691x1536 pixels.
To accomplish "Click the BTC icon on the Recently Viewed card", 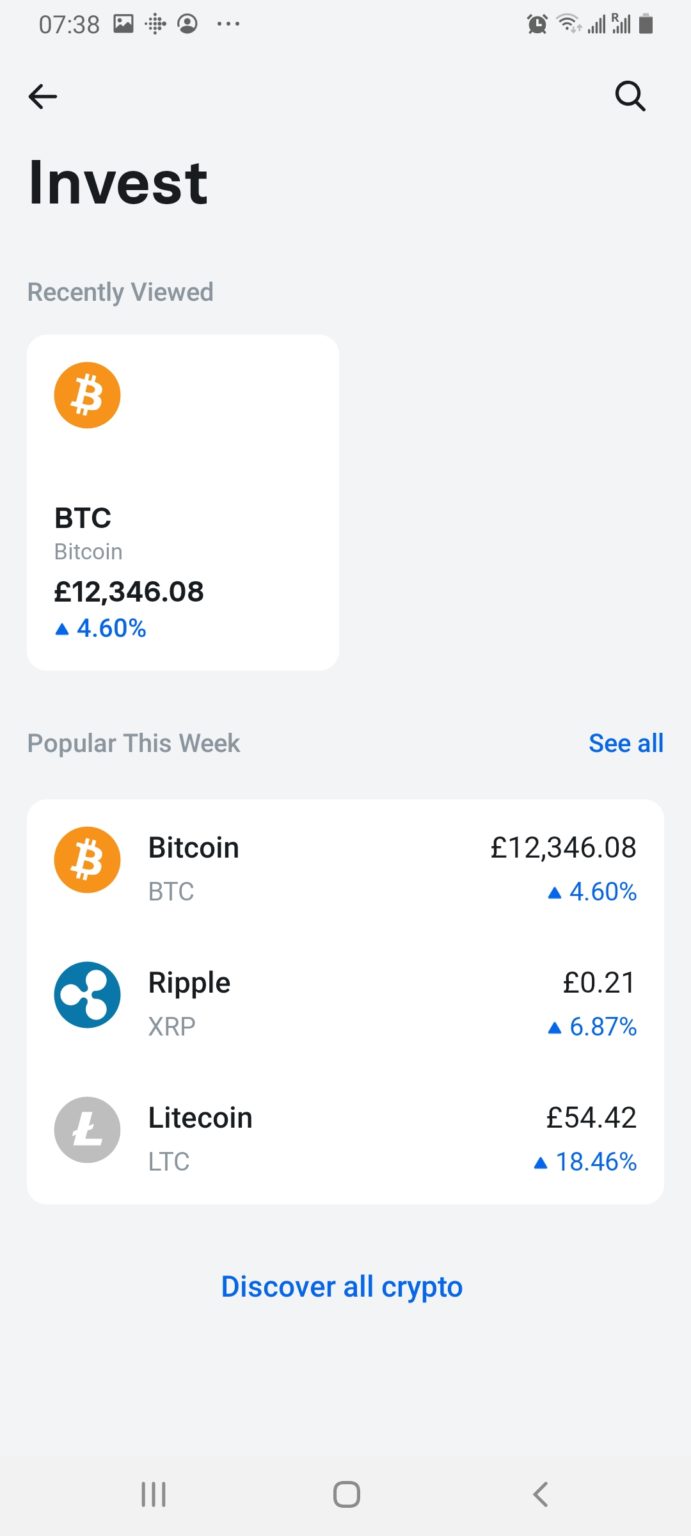I will pos(87,394).
